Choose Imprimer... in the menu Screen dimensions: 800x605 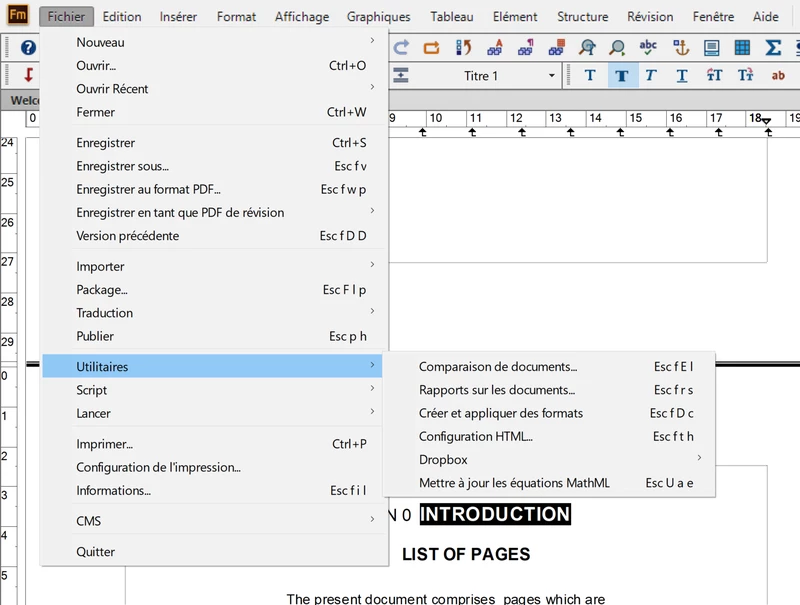pos(212,444)
